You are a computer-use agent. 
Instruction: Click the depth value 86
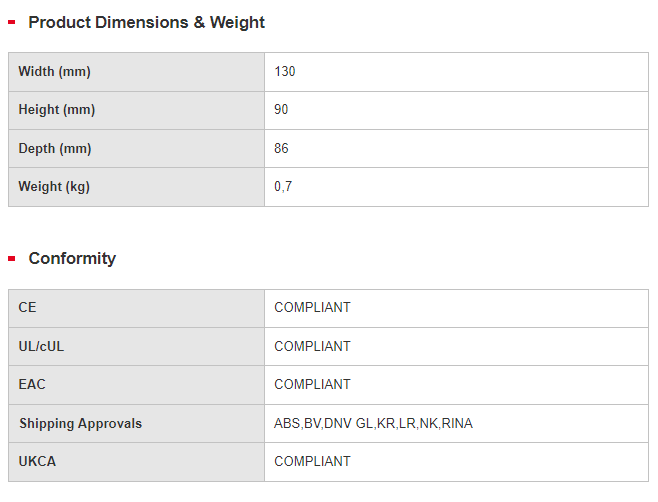[281, 149]
